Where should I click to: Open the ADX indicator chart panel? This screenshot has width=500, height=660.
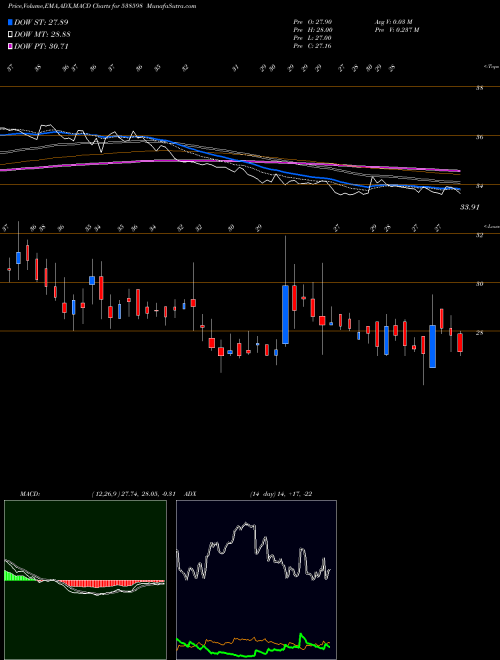[x=256, y=580]
